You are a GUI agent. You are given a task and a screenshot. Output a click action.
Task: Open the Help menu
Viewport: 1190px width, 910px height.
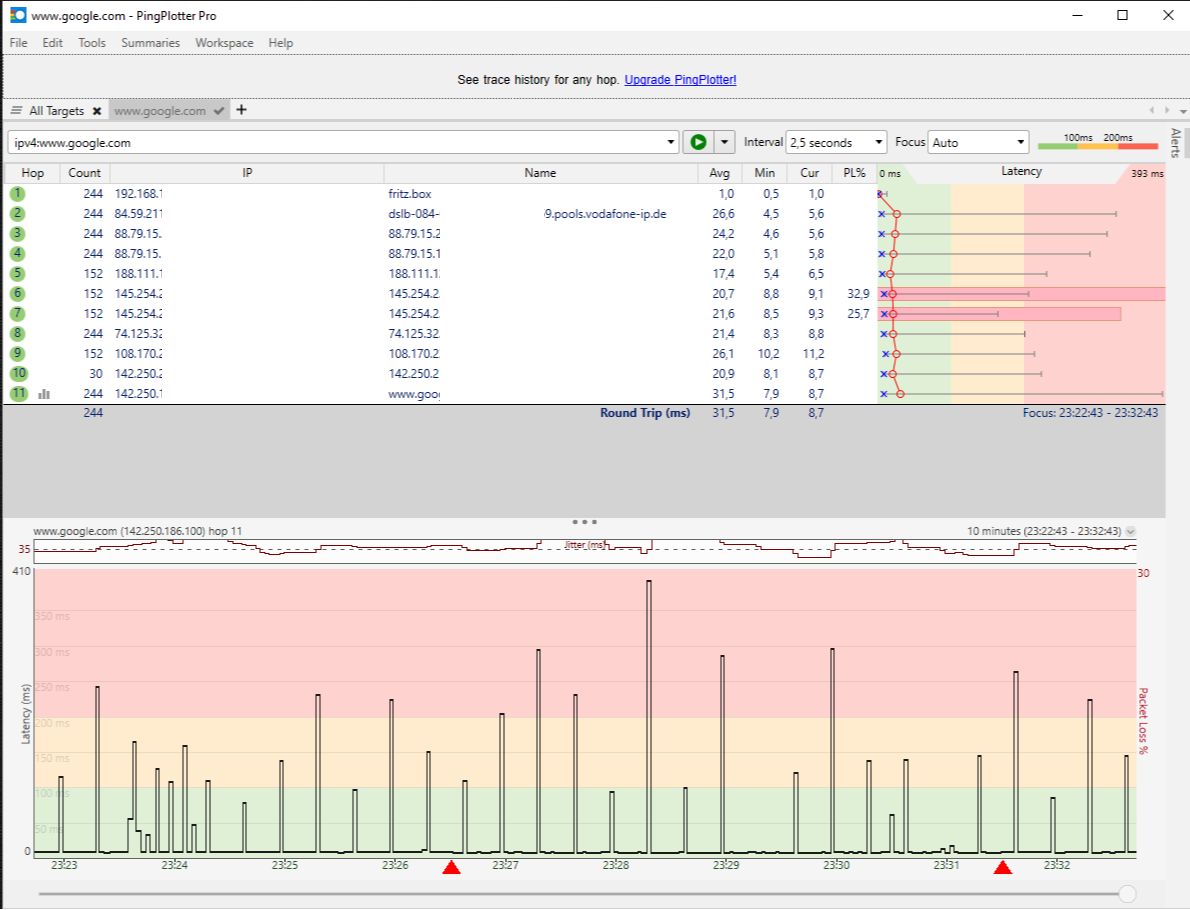[280, 43]
